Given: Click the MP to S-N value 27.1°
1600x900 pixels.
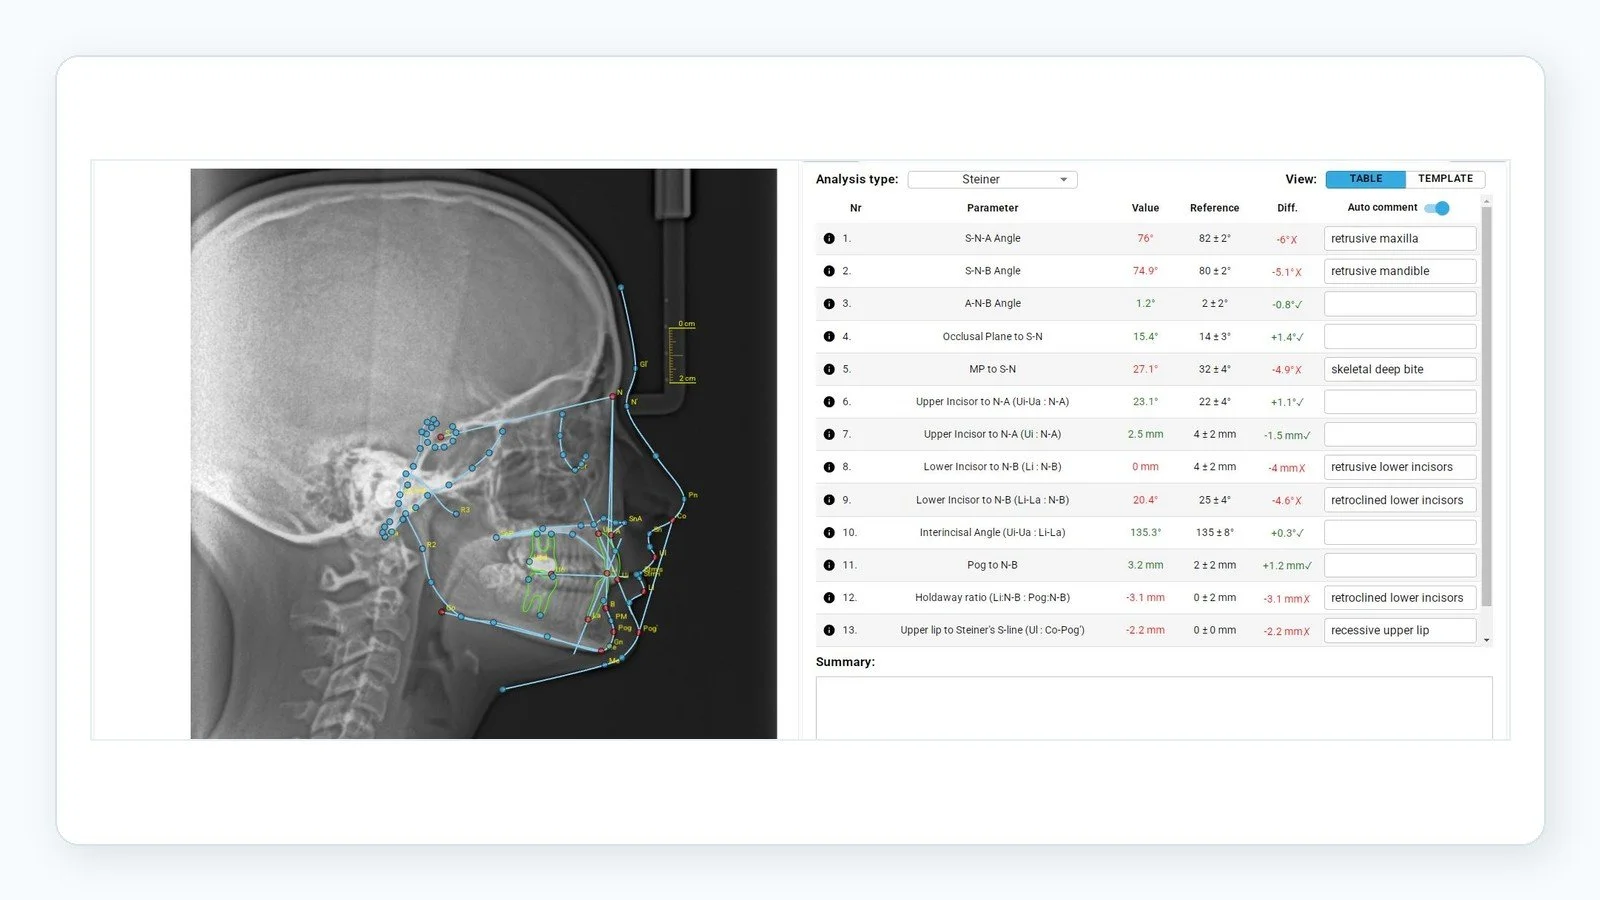Looking at the screenshot, I should pos(1145,369).
